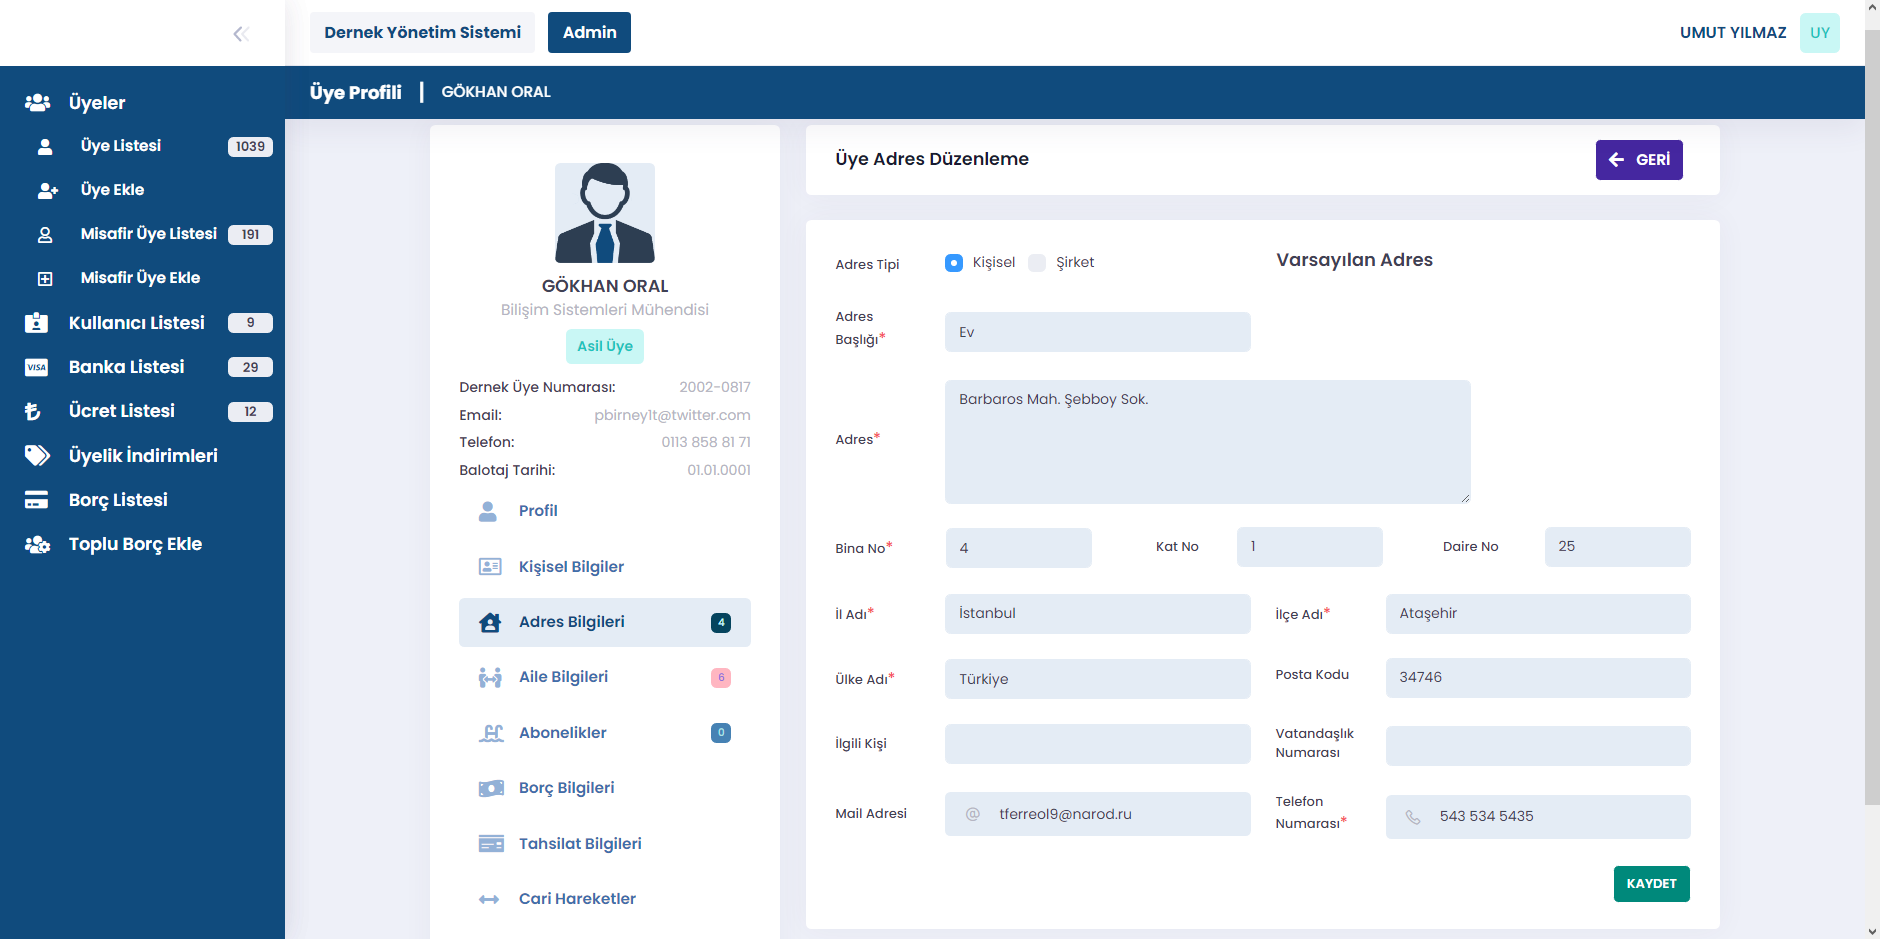Open the Borç Bilgileri tab
This screenshot has height=939, width=1880.
point(566,788)
